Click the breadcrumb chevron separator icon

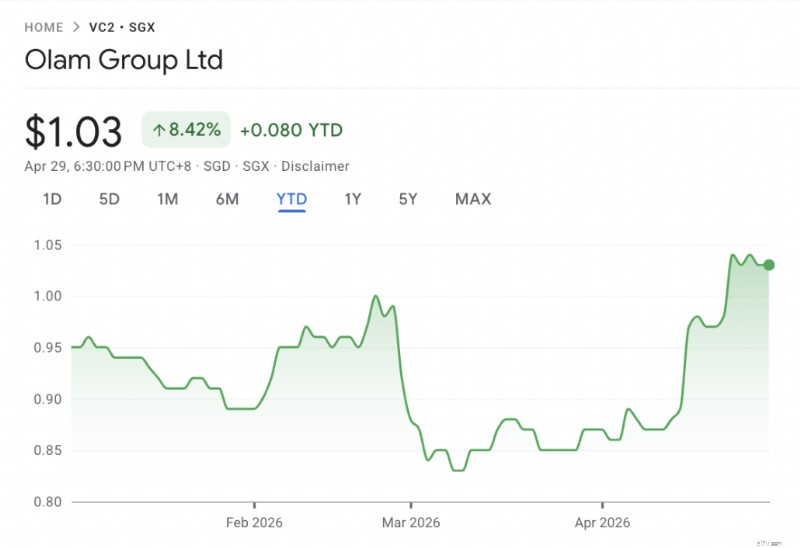pyautogui.click(x=77, y=27)
